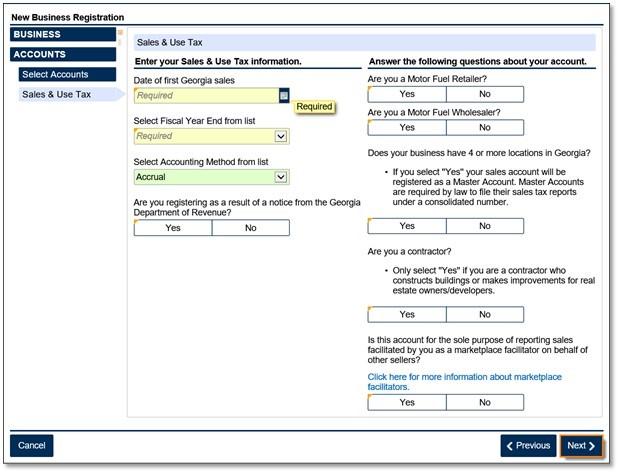Cancel the business registration
Viewport: 619px width, 473px height.
[32, 446]
